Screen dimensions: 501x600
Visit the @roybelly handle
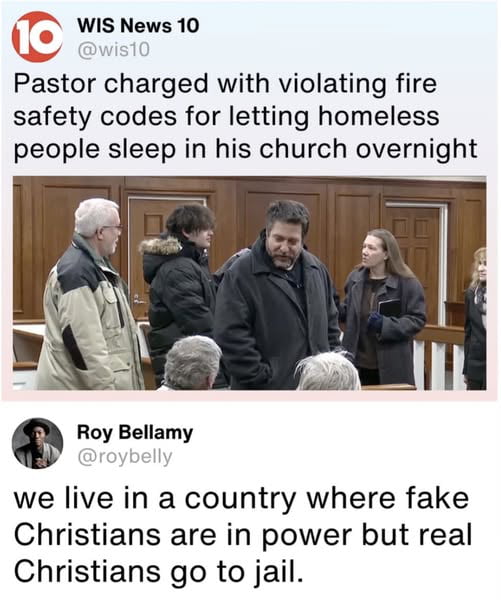pos(125,457)
